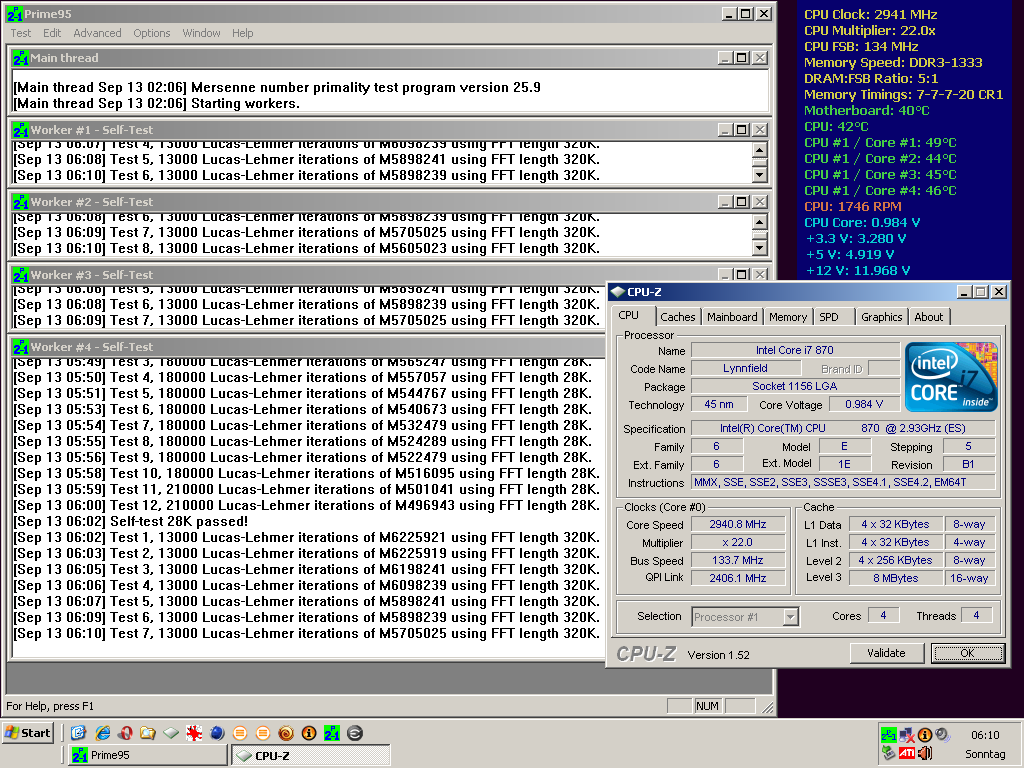Switch to the Mainboard tab in CPU-Z
1024x768 pixels.
[732, 317]
